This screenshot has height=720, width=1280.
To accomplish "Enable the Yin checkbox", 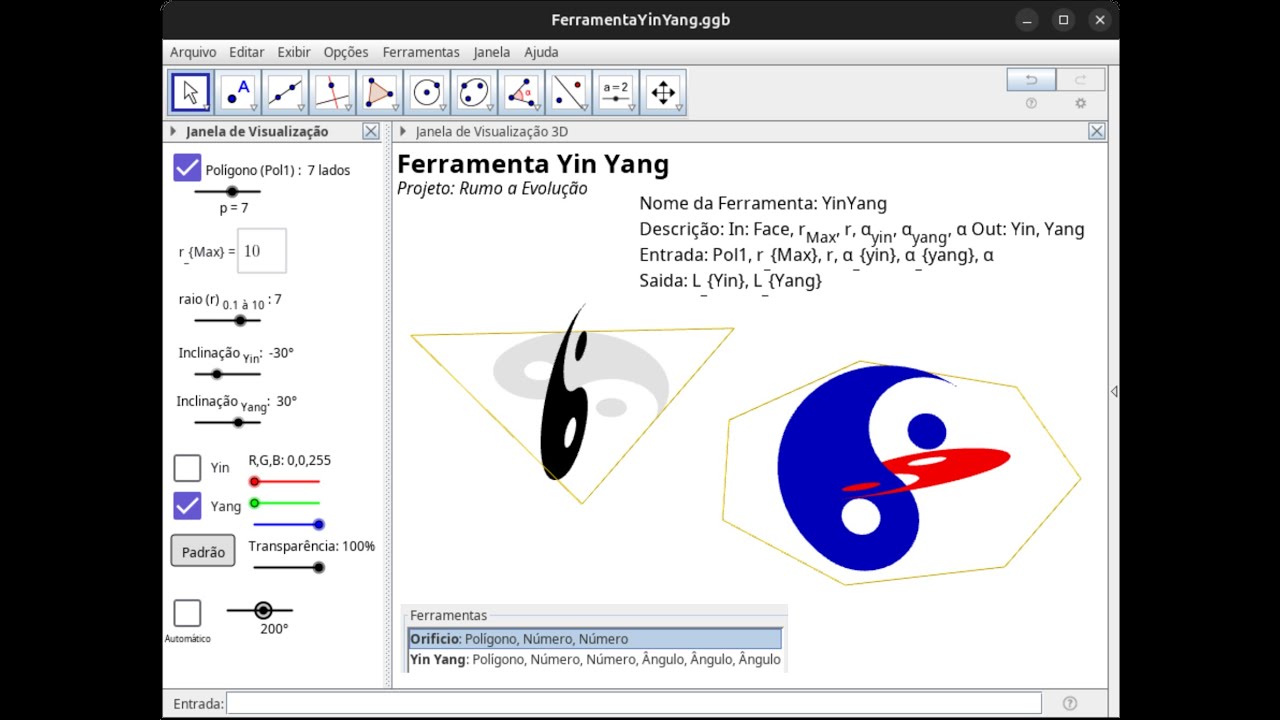I will point(187,468).
